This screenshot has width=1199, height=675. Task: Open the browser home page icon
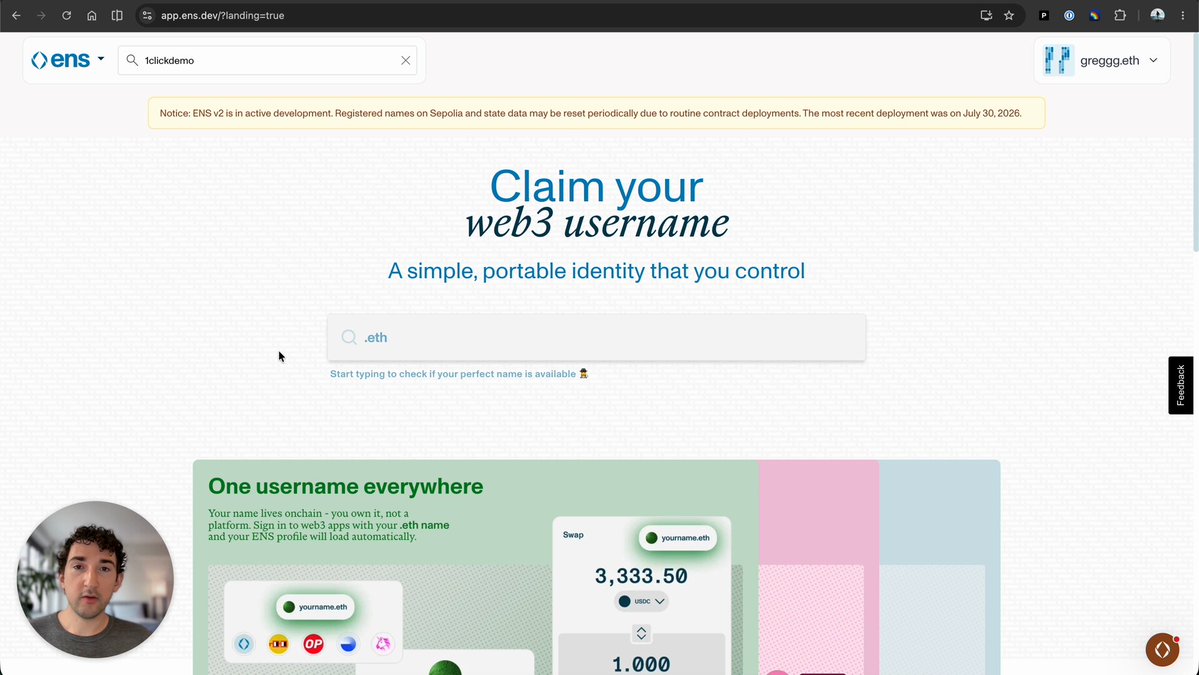(92, 15)
